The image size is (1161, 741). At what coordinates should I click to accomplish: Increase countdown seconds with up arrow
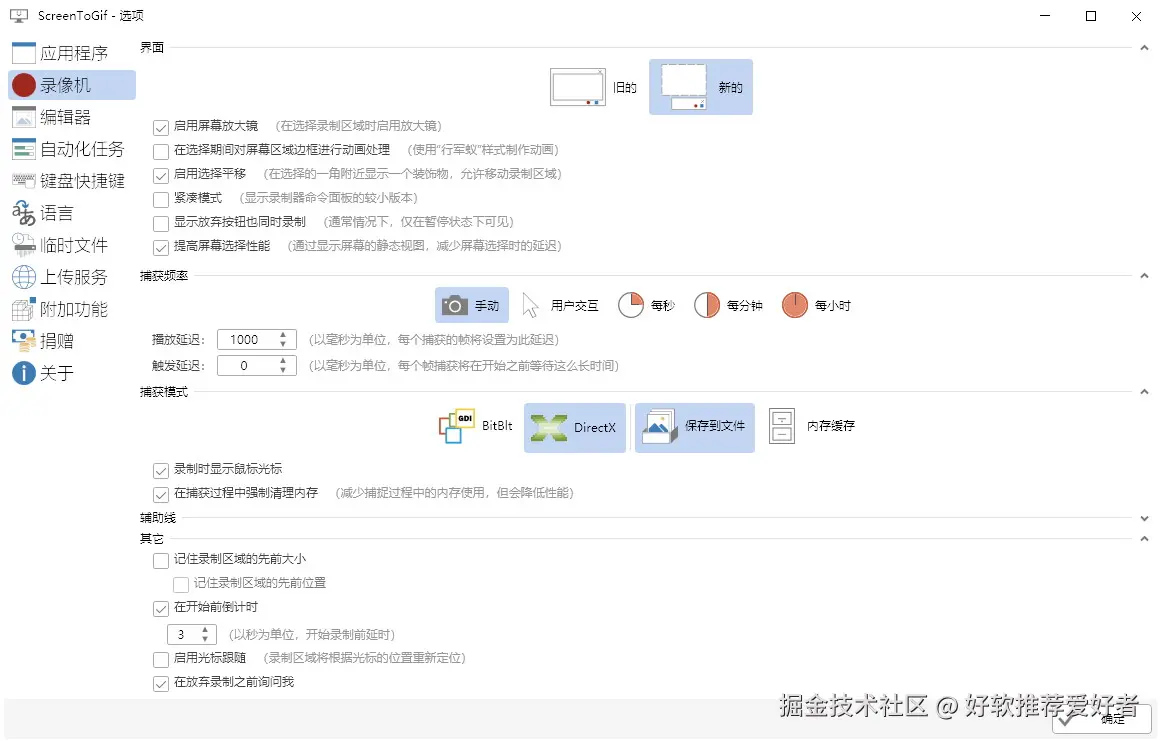pyautogui.click(x=204, y=629)
